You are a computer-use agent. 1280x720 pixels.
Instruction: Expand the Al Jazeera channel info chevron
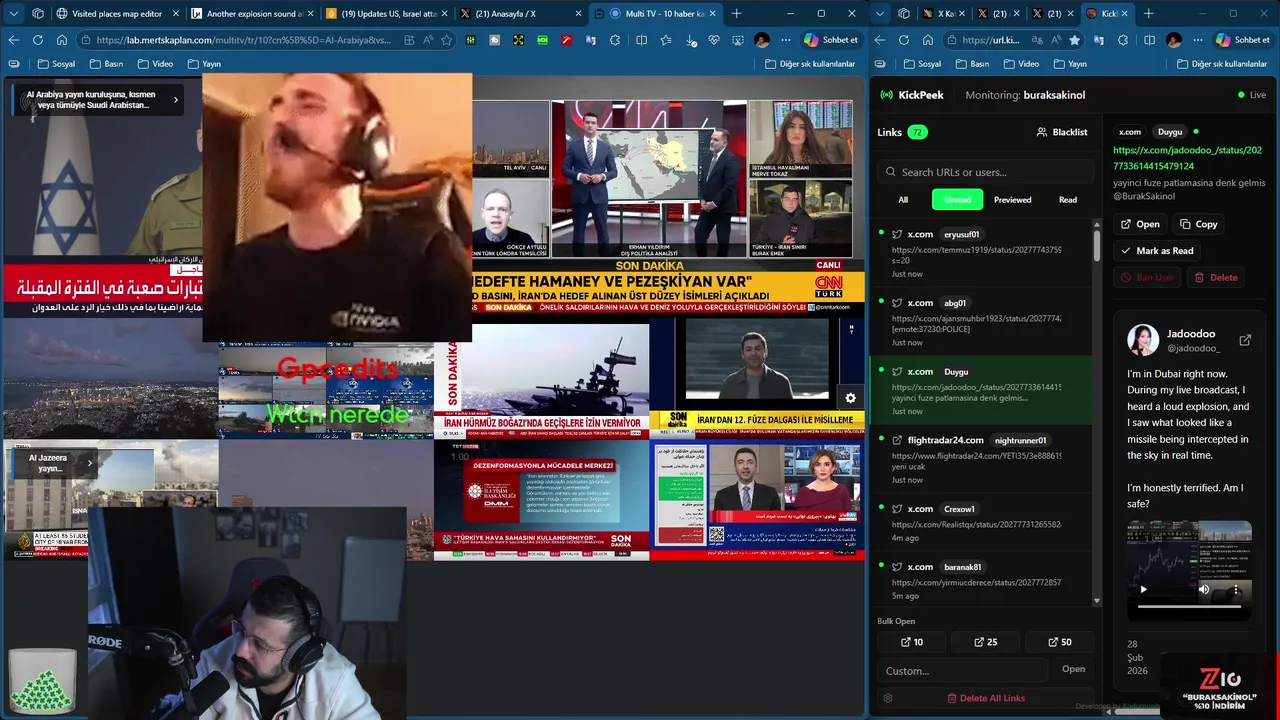(89, 463)
